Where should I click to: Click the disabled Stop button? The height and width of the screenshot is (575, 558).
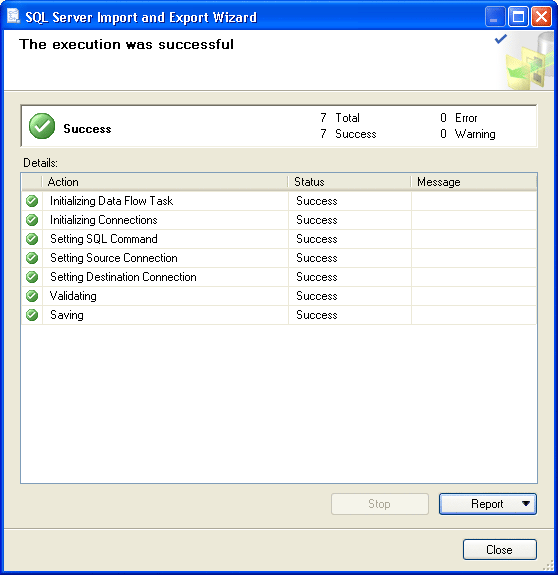click(379, 504)
